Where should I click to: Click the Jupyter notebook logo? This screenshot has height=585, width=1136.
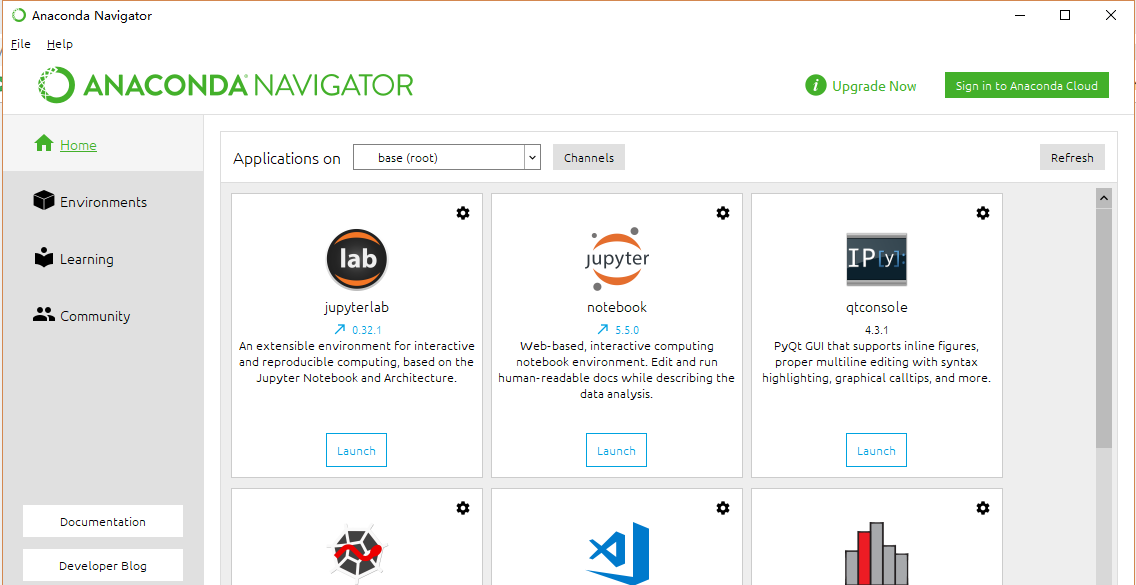(617, 259)
